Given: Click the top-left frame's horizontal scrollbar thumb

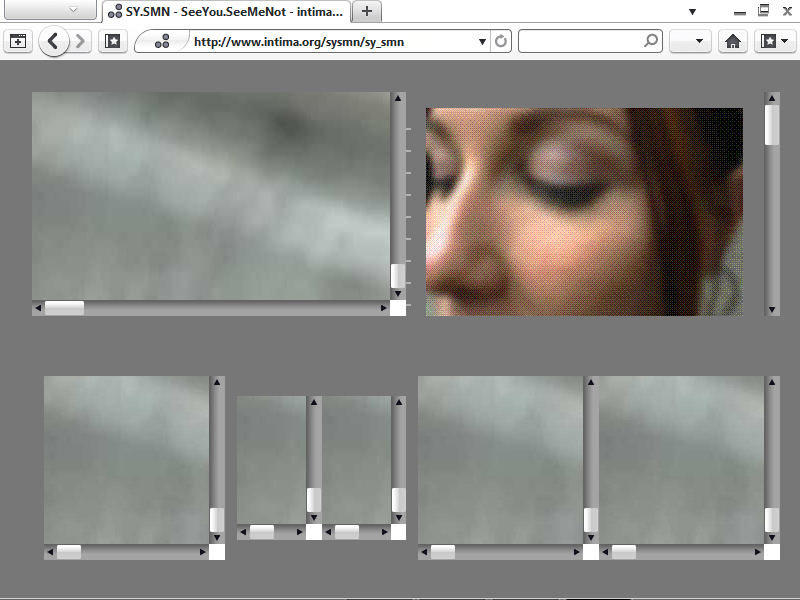Looking at the screenshot, I should pos(64,308).
